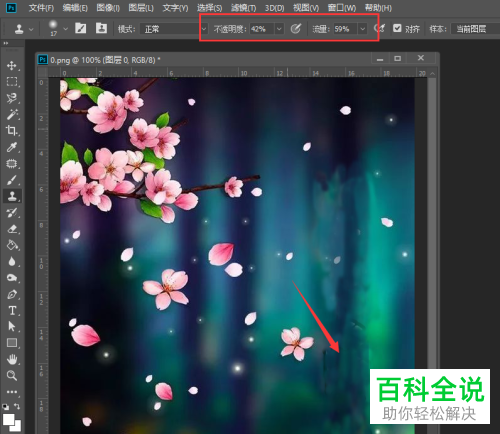Open the 编辑(E) menu
This screenshot has width=500, height=434.
(x=75, y=8)
